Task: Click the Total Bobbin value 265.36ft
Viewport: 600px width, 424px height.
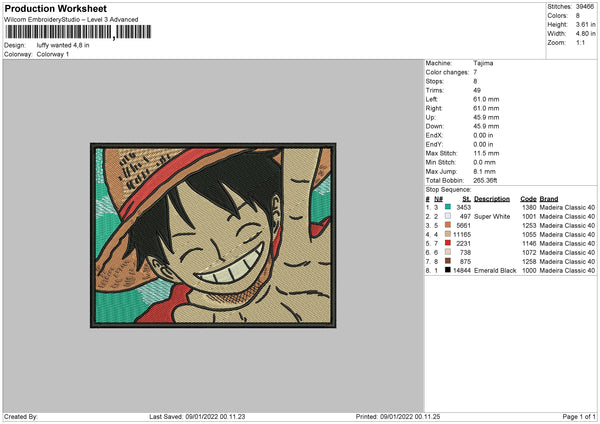Action: (485, 180)
